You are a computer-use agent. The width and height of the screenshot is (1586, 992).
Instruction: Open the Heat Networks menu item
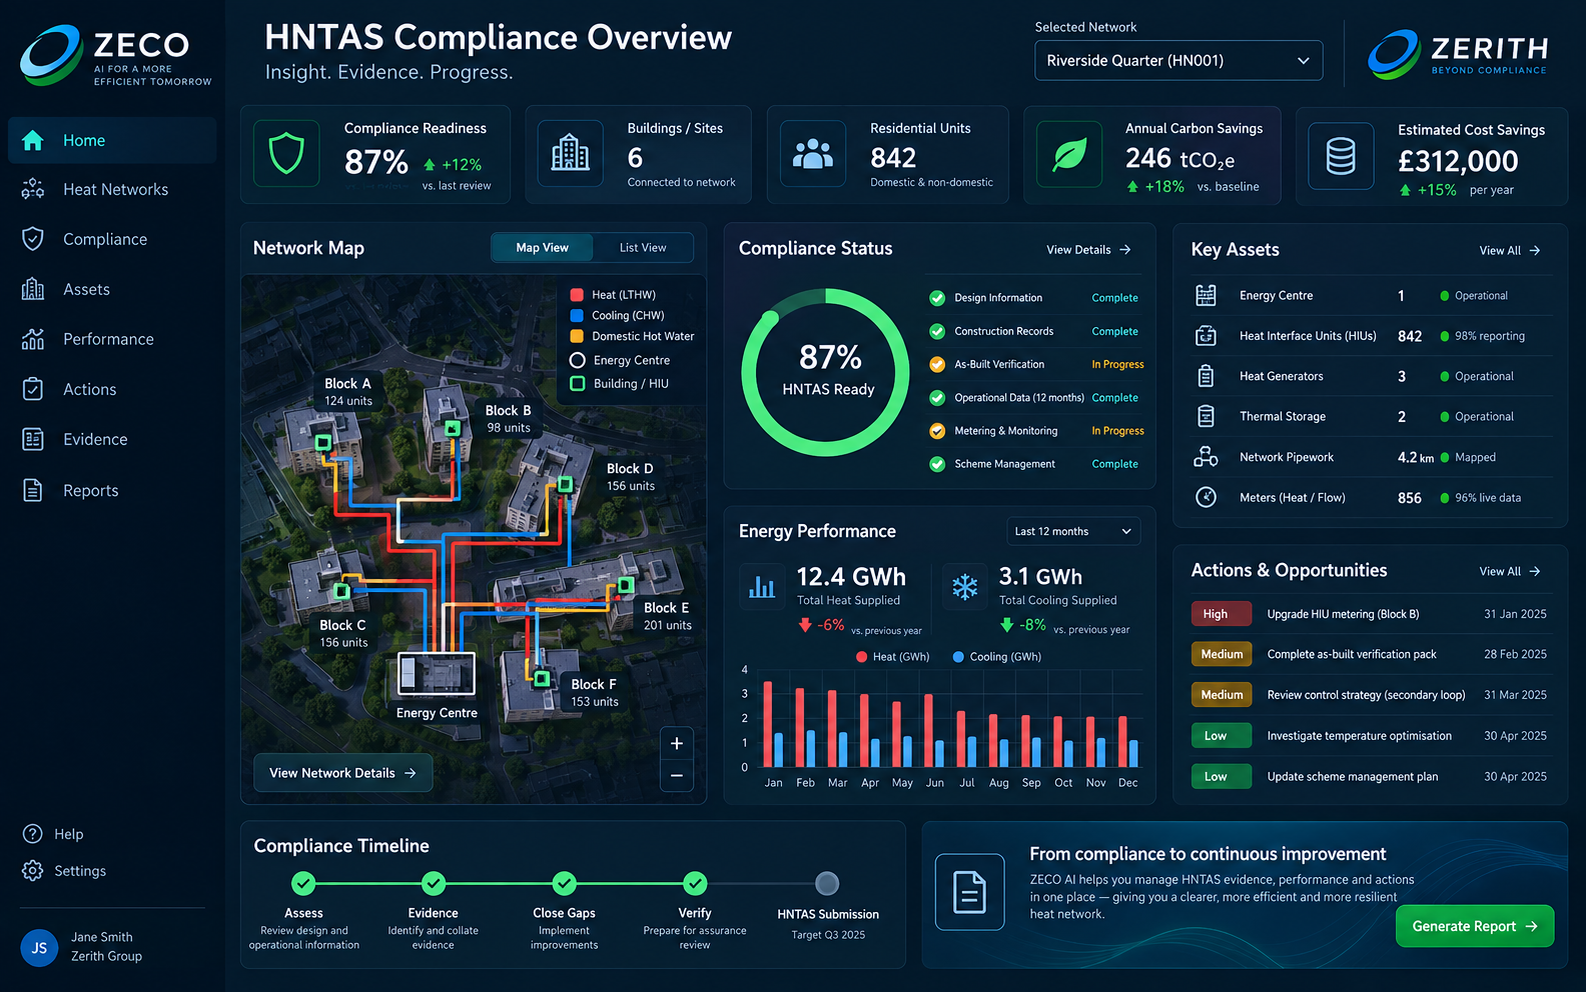tap(112, 189)
